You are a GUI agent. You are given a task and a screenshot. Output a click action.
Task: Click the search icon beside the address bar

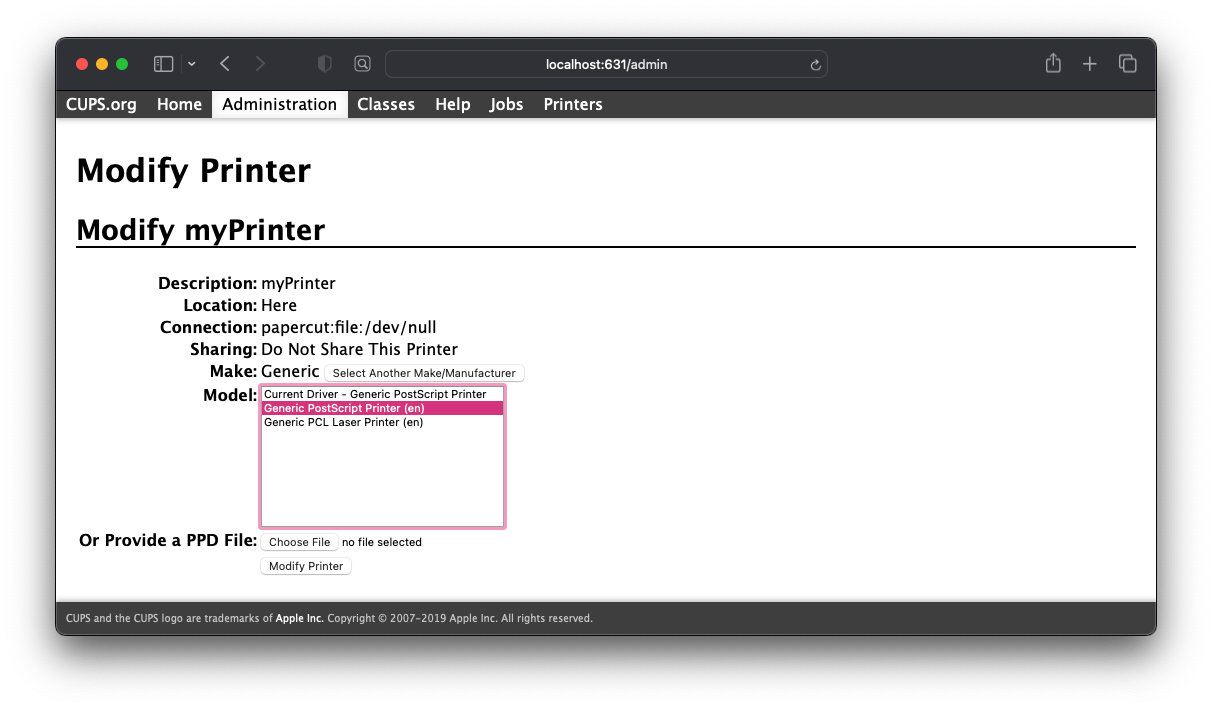(362, 64)
